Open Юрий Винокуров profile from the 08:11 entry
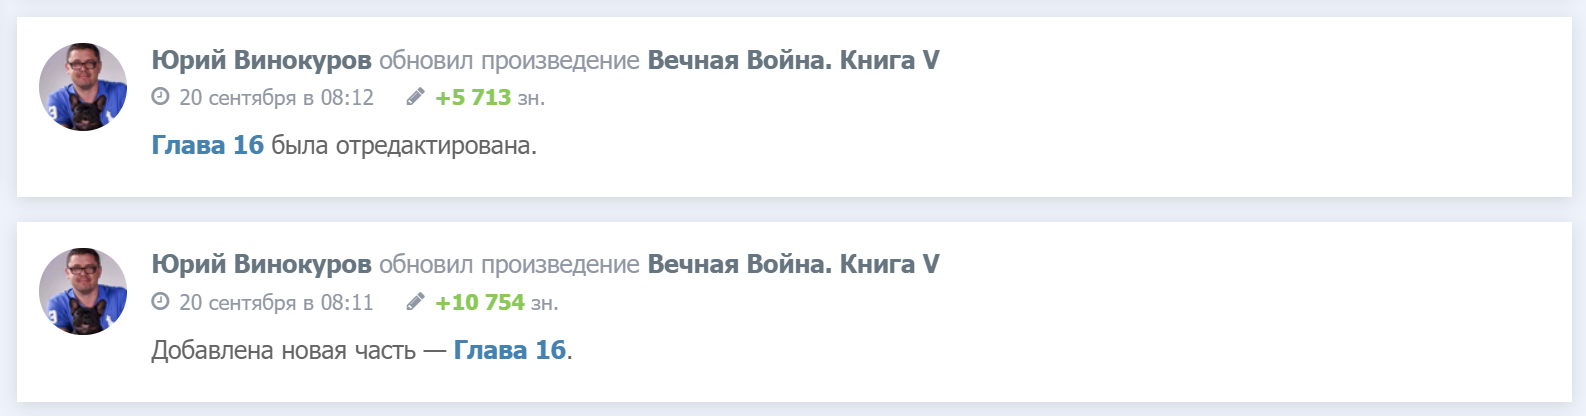 coord(261,264)
